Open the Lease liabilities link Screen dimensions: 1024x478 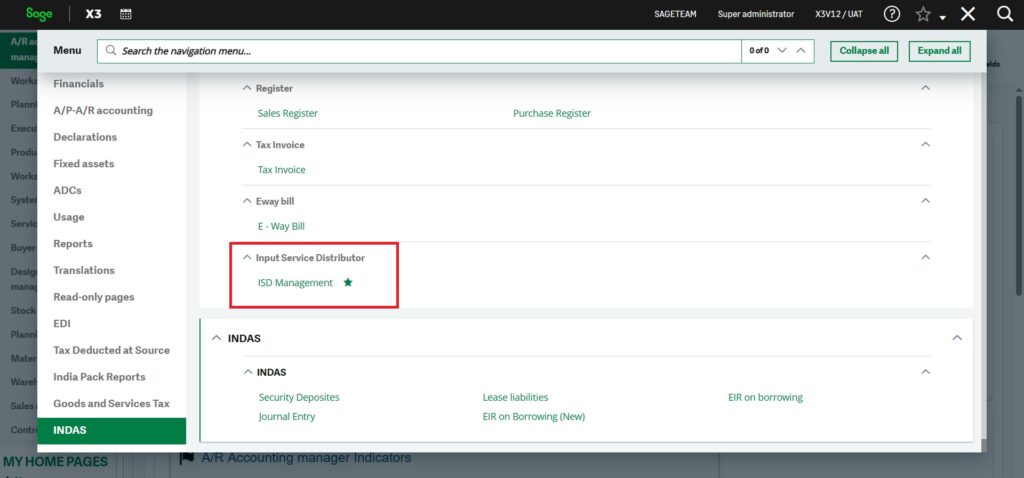[x=515, y=397]
